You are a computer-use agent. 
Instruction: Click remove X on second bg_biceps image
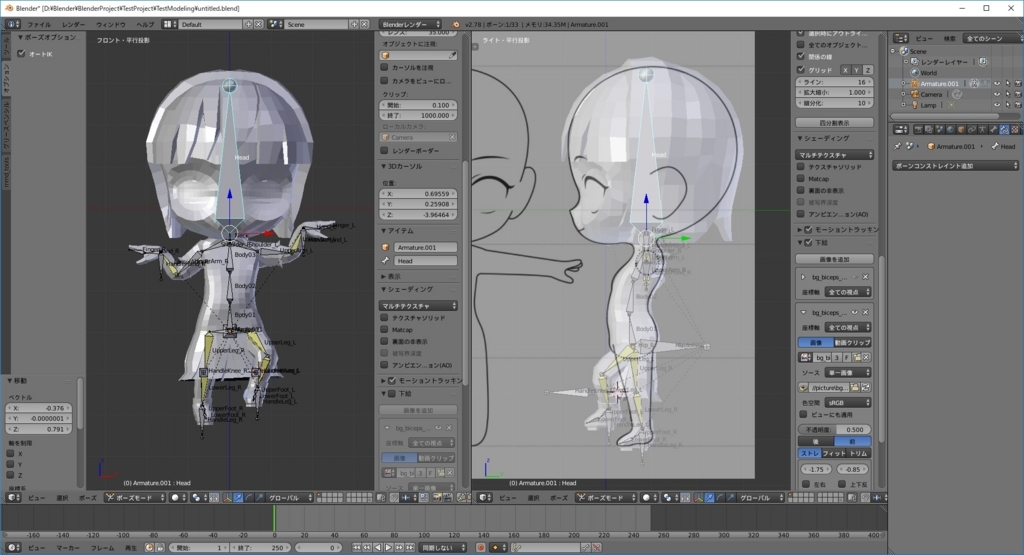865,312
